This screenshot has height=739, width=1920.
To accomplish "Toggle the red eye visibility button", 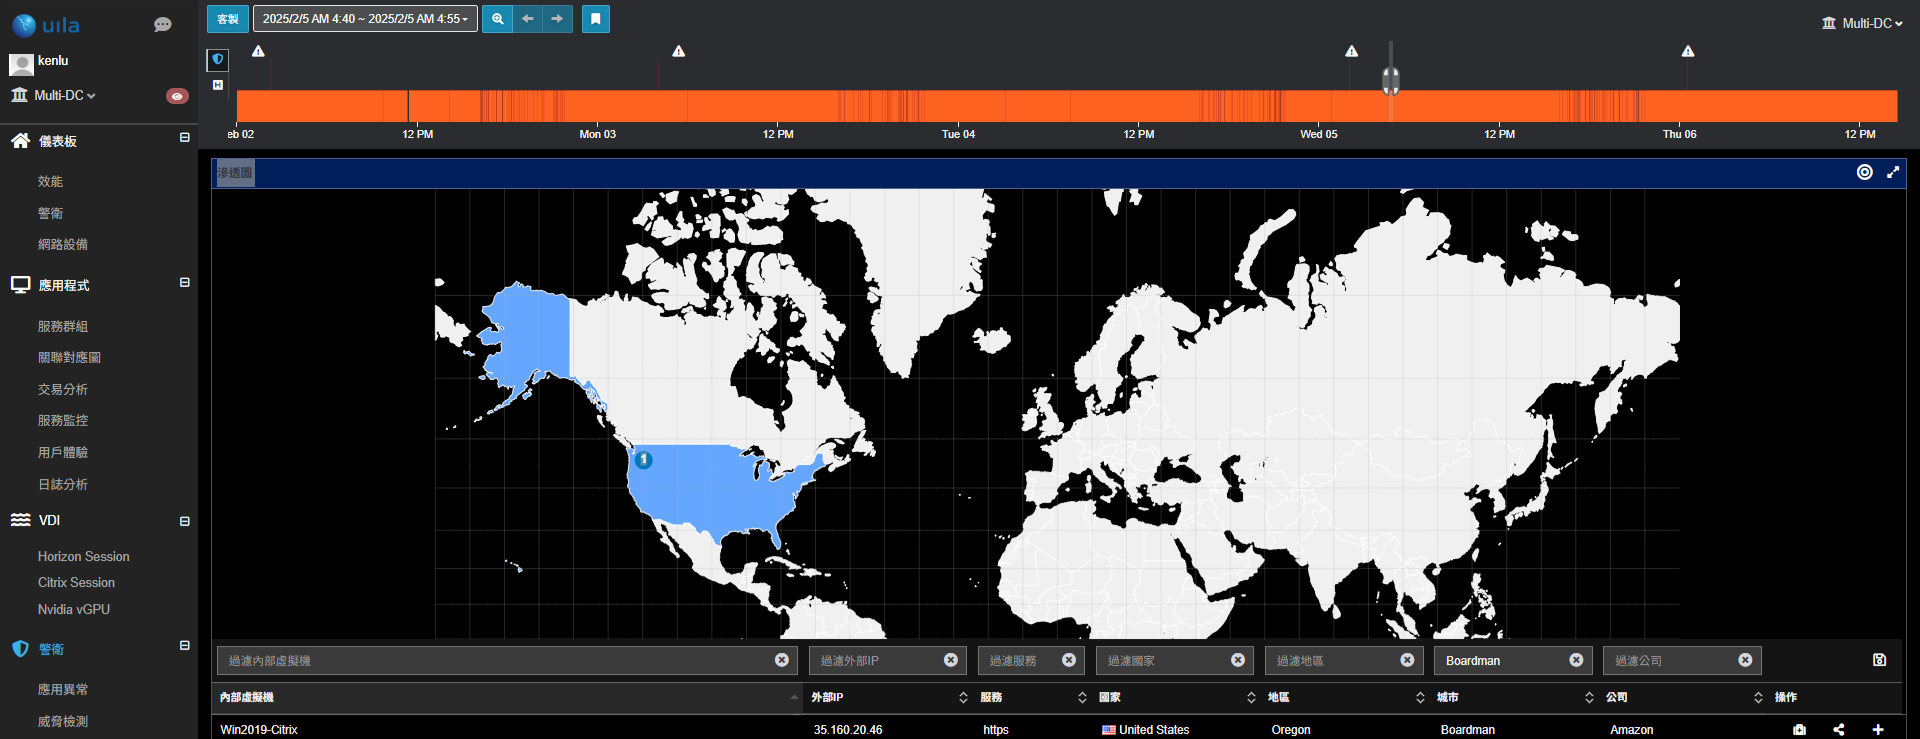I will pos(177,96).
